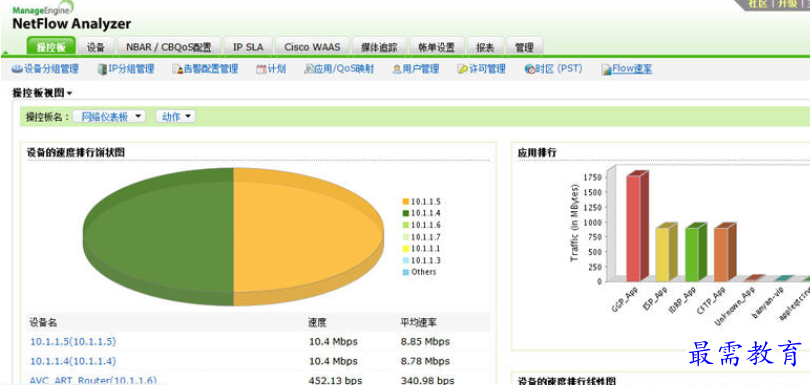Click the 应用/QoS映射 icon
The height and width of the screenshot is (385, 810).
pyautogui.click(x=308, y=69)
